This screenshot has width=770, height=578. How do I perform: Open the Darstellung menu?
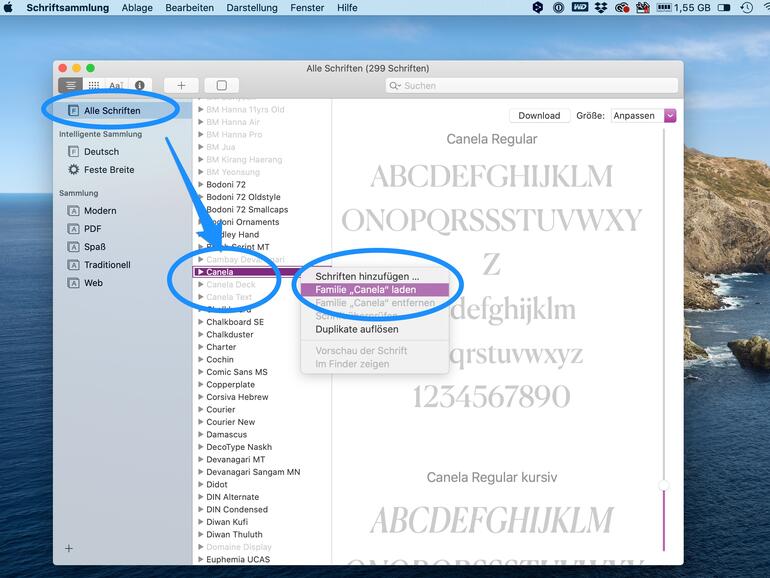coord(252,7)
